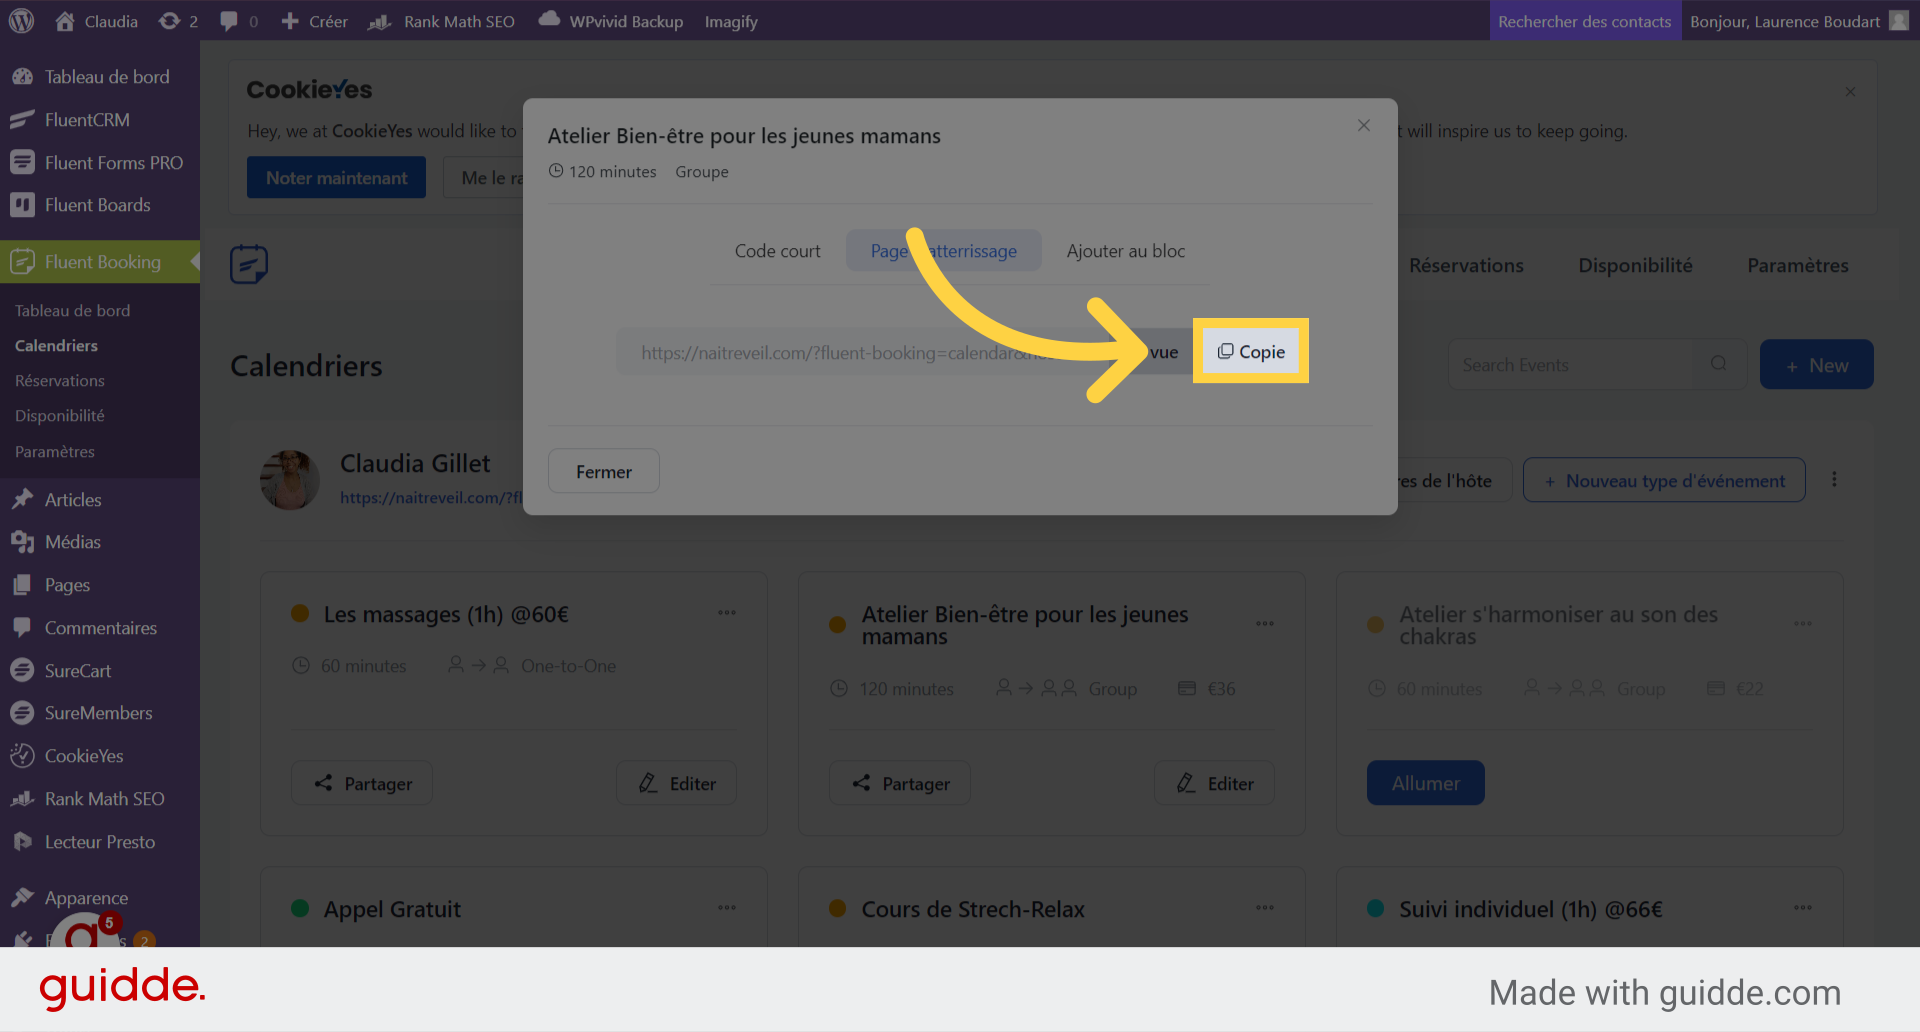Viewport: 1920px width, 1032px height.
Task: Click Editer on Atelier Bien-être card
Action: tap(1215, 783)
